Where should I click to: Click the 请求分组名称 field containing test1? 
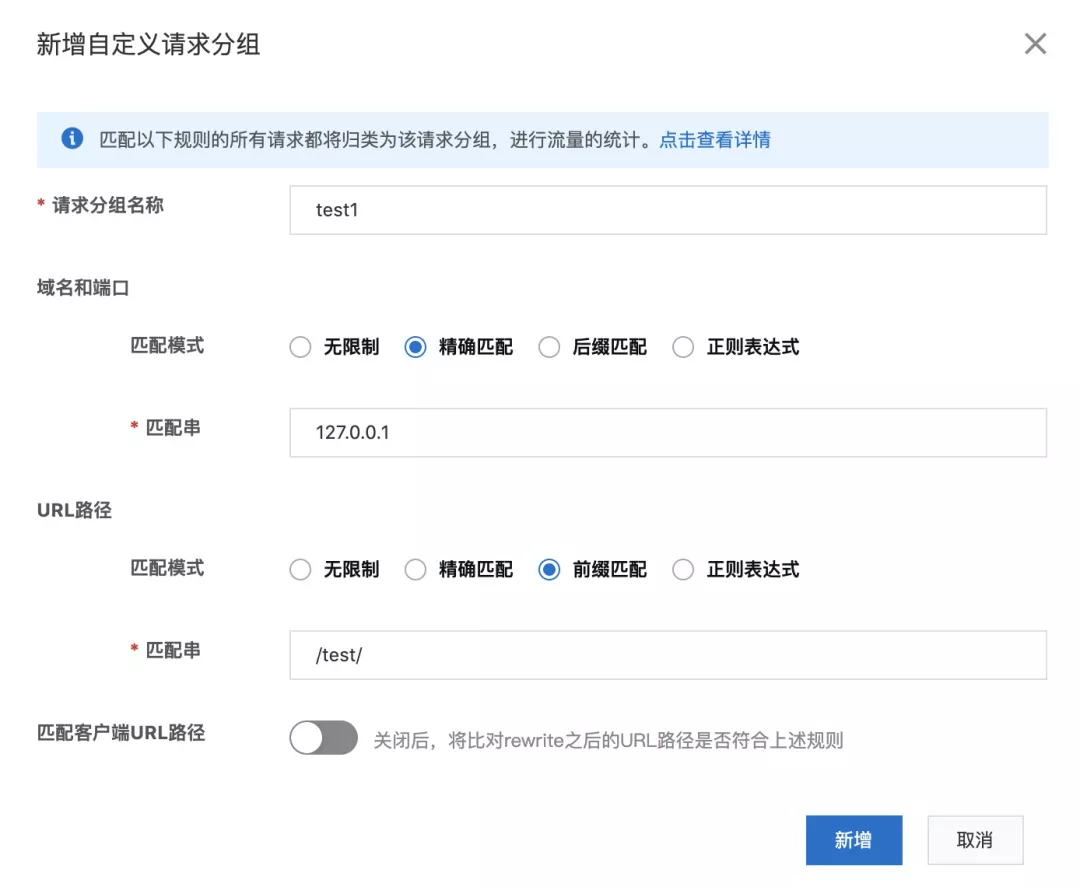(x=667, y=210)
